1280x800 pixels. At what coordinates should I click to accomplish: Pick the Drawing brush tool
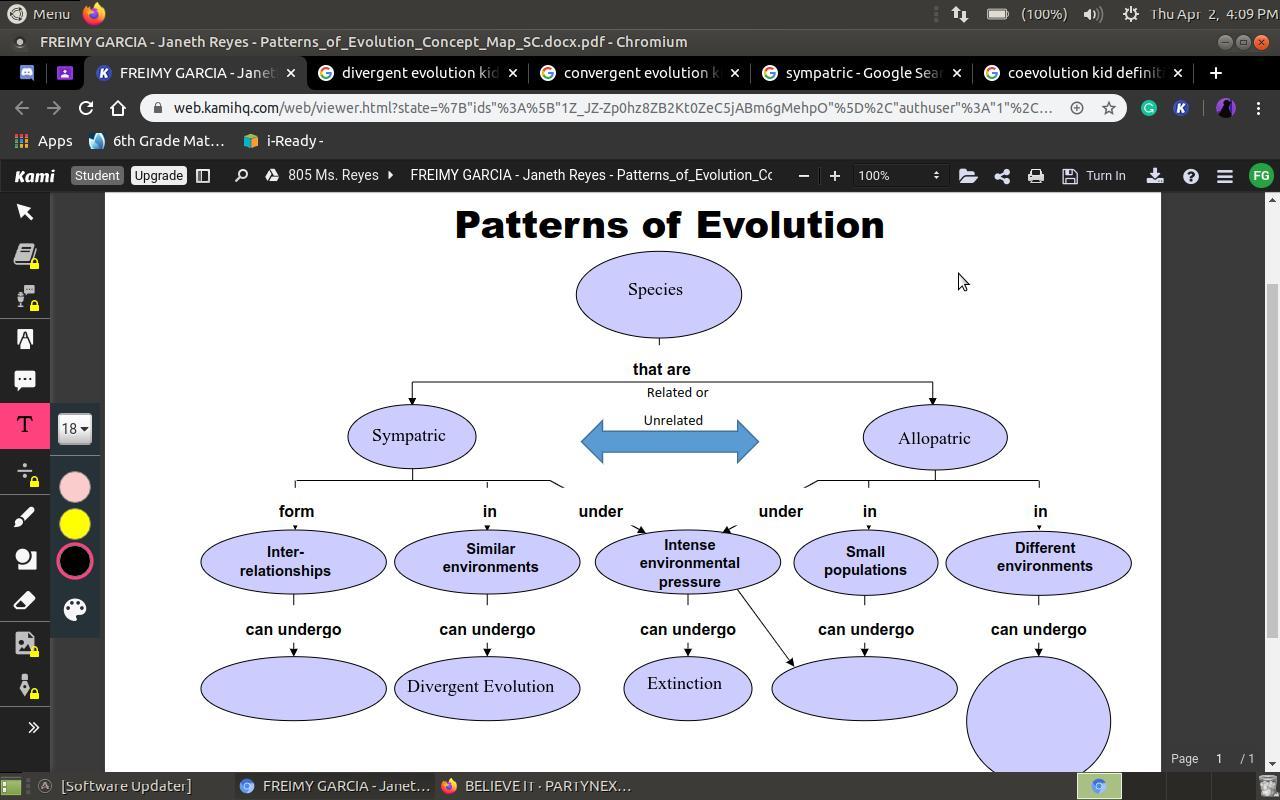tap(25, 517)
